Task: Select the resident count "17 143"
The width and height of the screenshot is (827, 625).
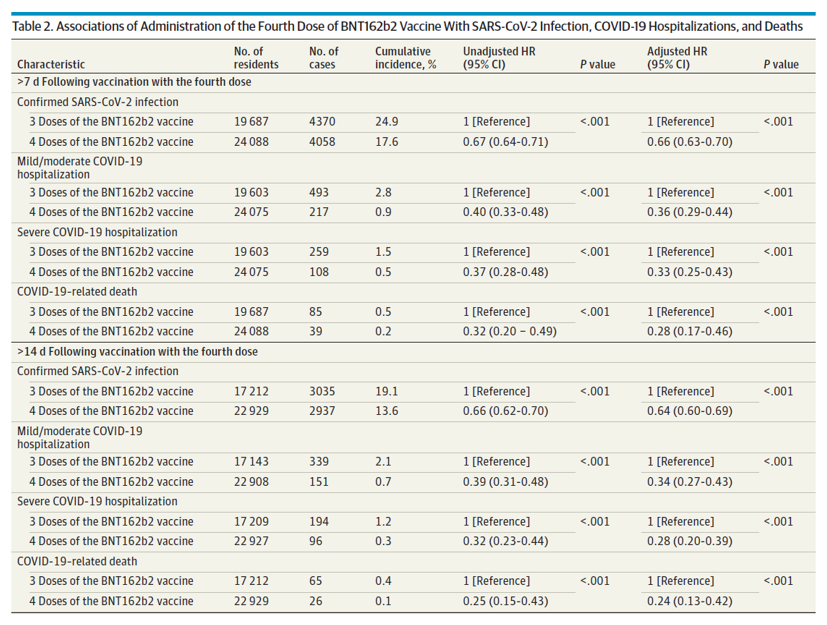Action: tap(252, 462)
